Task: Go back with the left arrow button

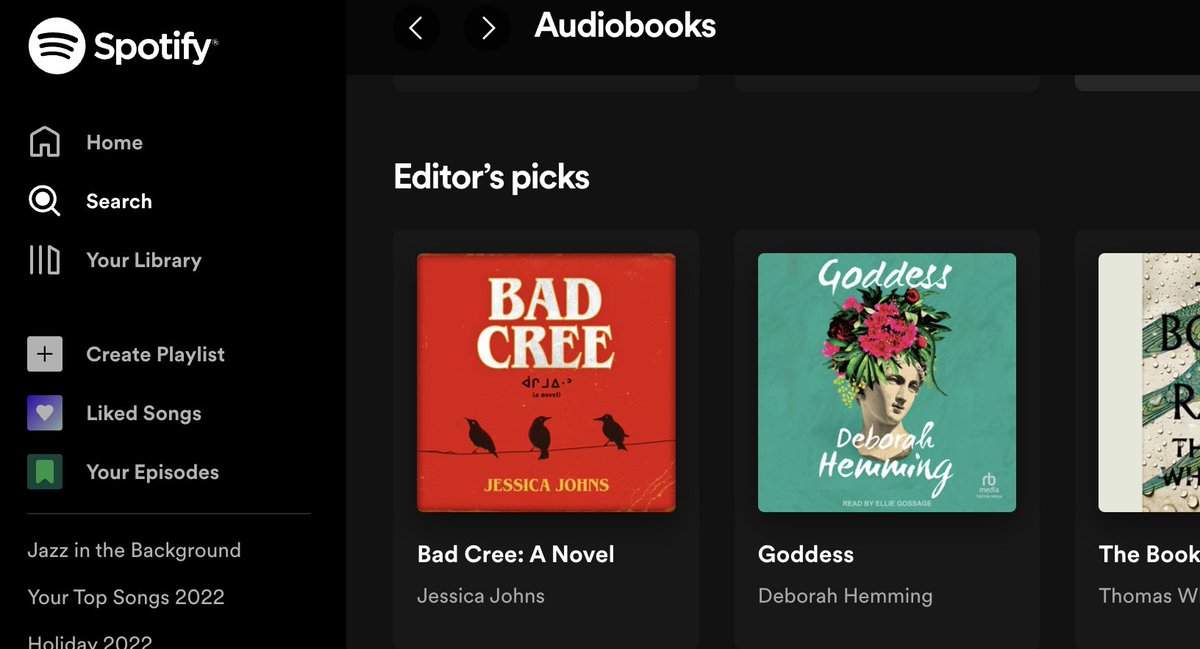Action: point(417,28)
